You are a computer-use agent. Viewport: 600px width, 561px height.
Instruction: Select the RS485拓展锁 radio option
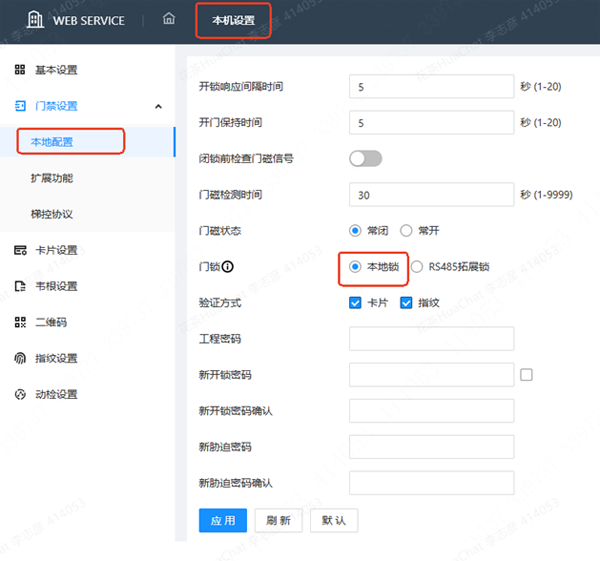417,267
